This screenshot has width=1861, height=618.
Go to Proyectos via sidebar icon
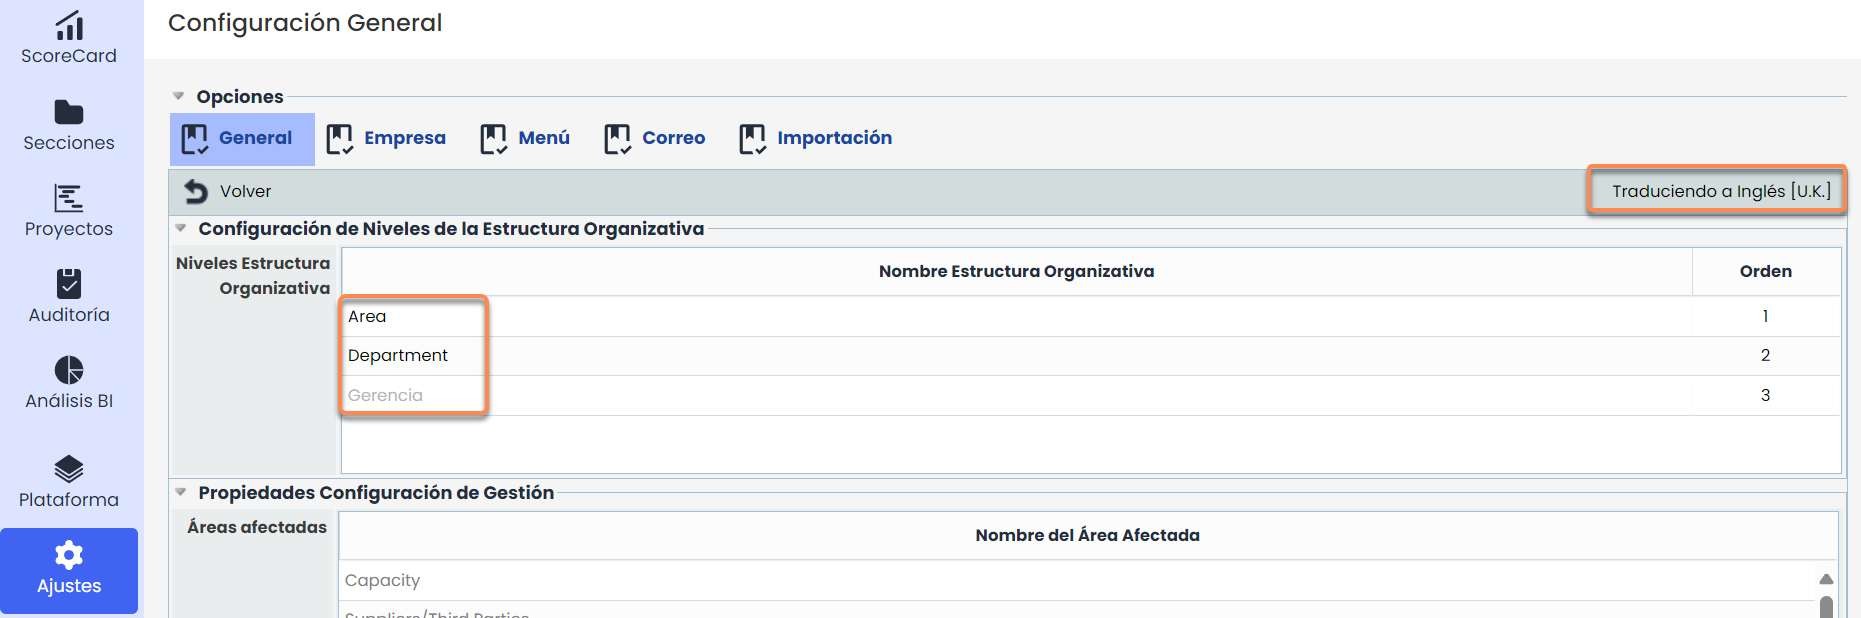69,198
